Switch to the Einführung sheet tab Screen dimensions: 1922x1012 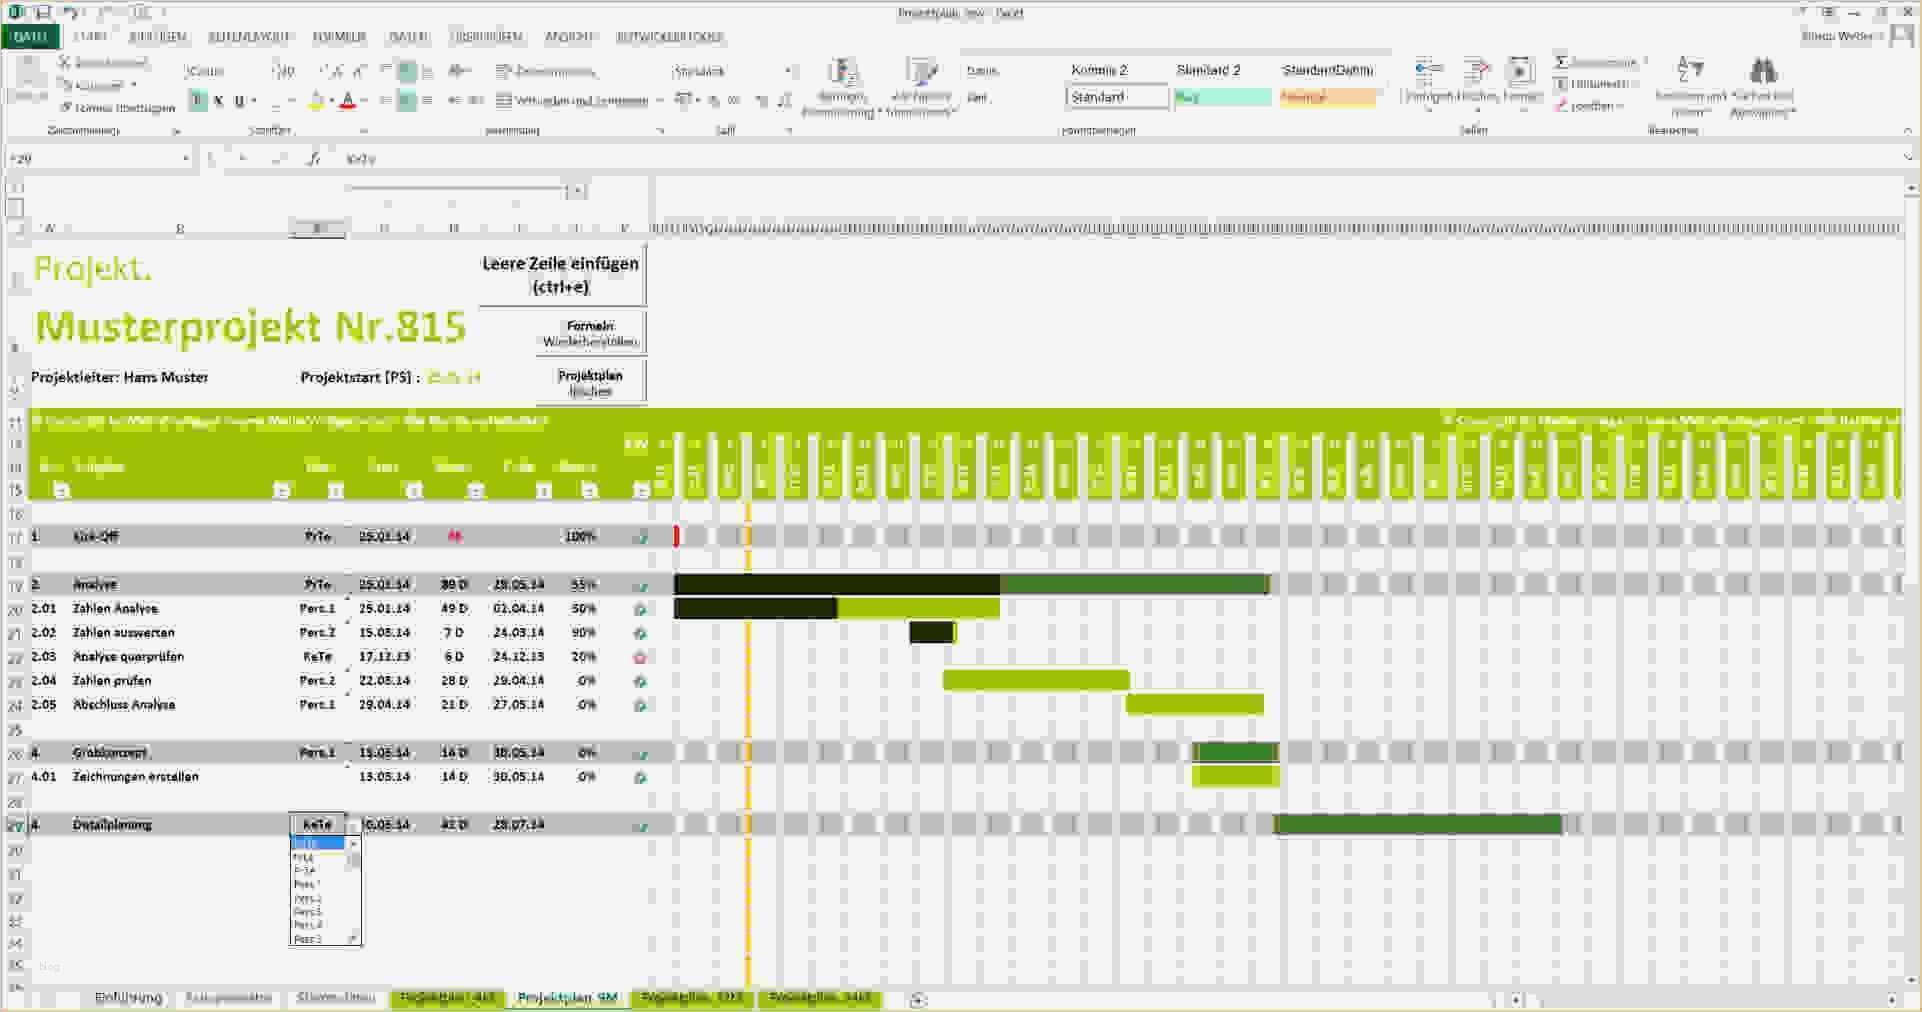click(128, 998)
